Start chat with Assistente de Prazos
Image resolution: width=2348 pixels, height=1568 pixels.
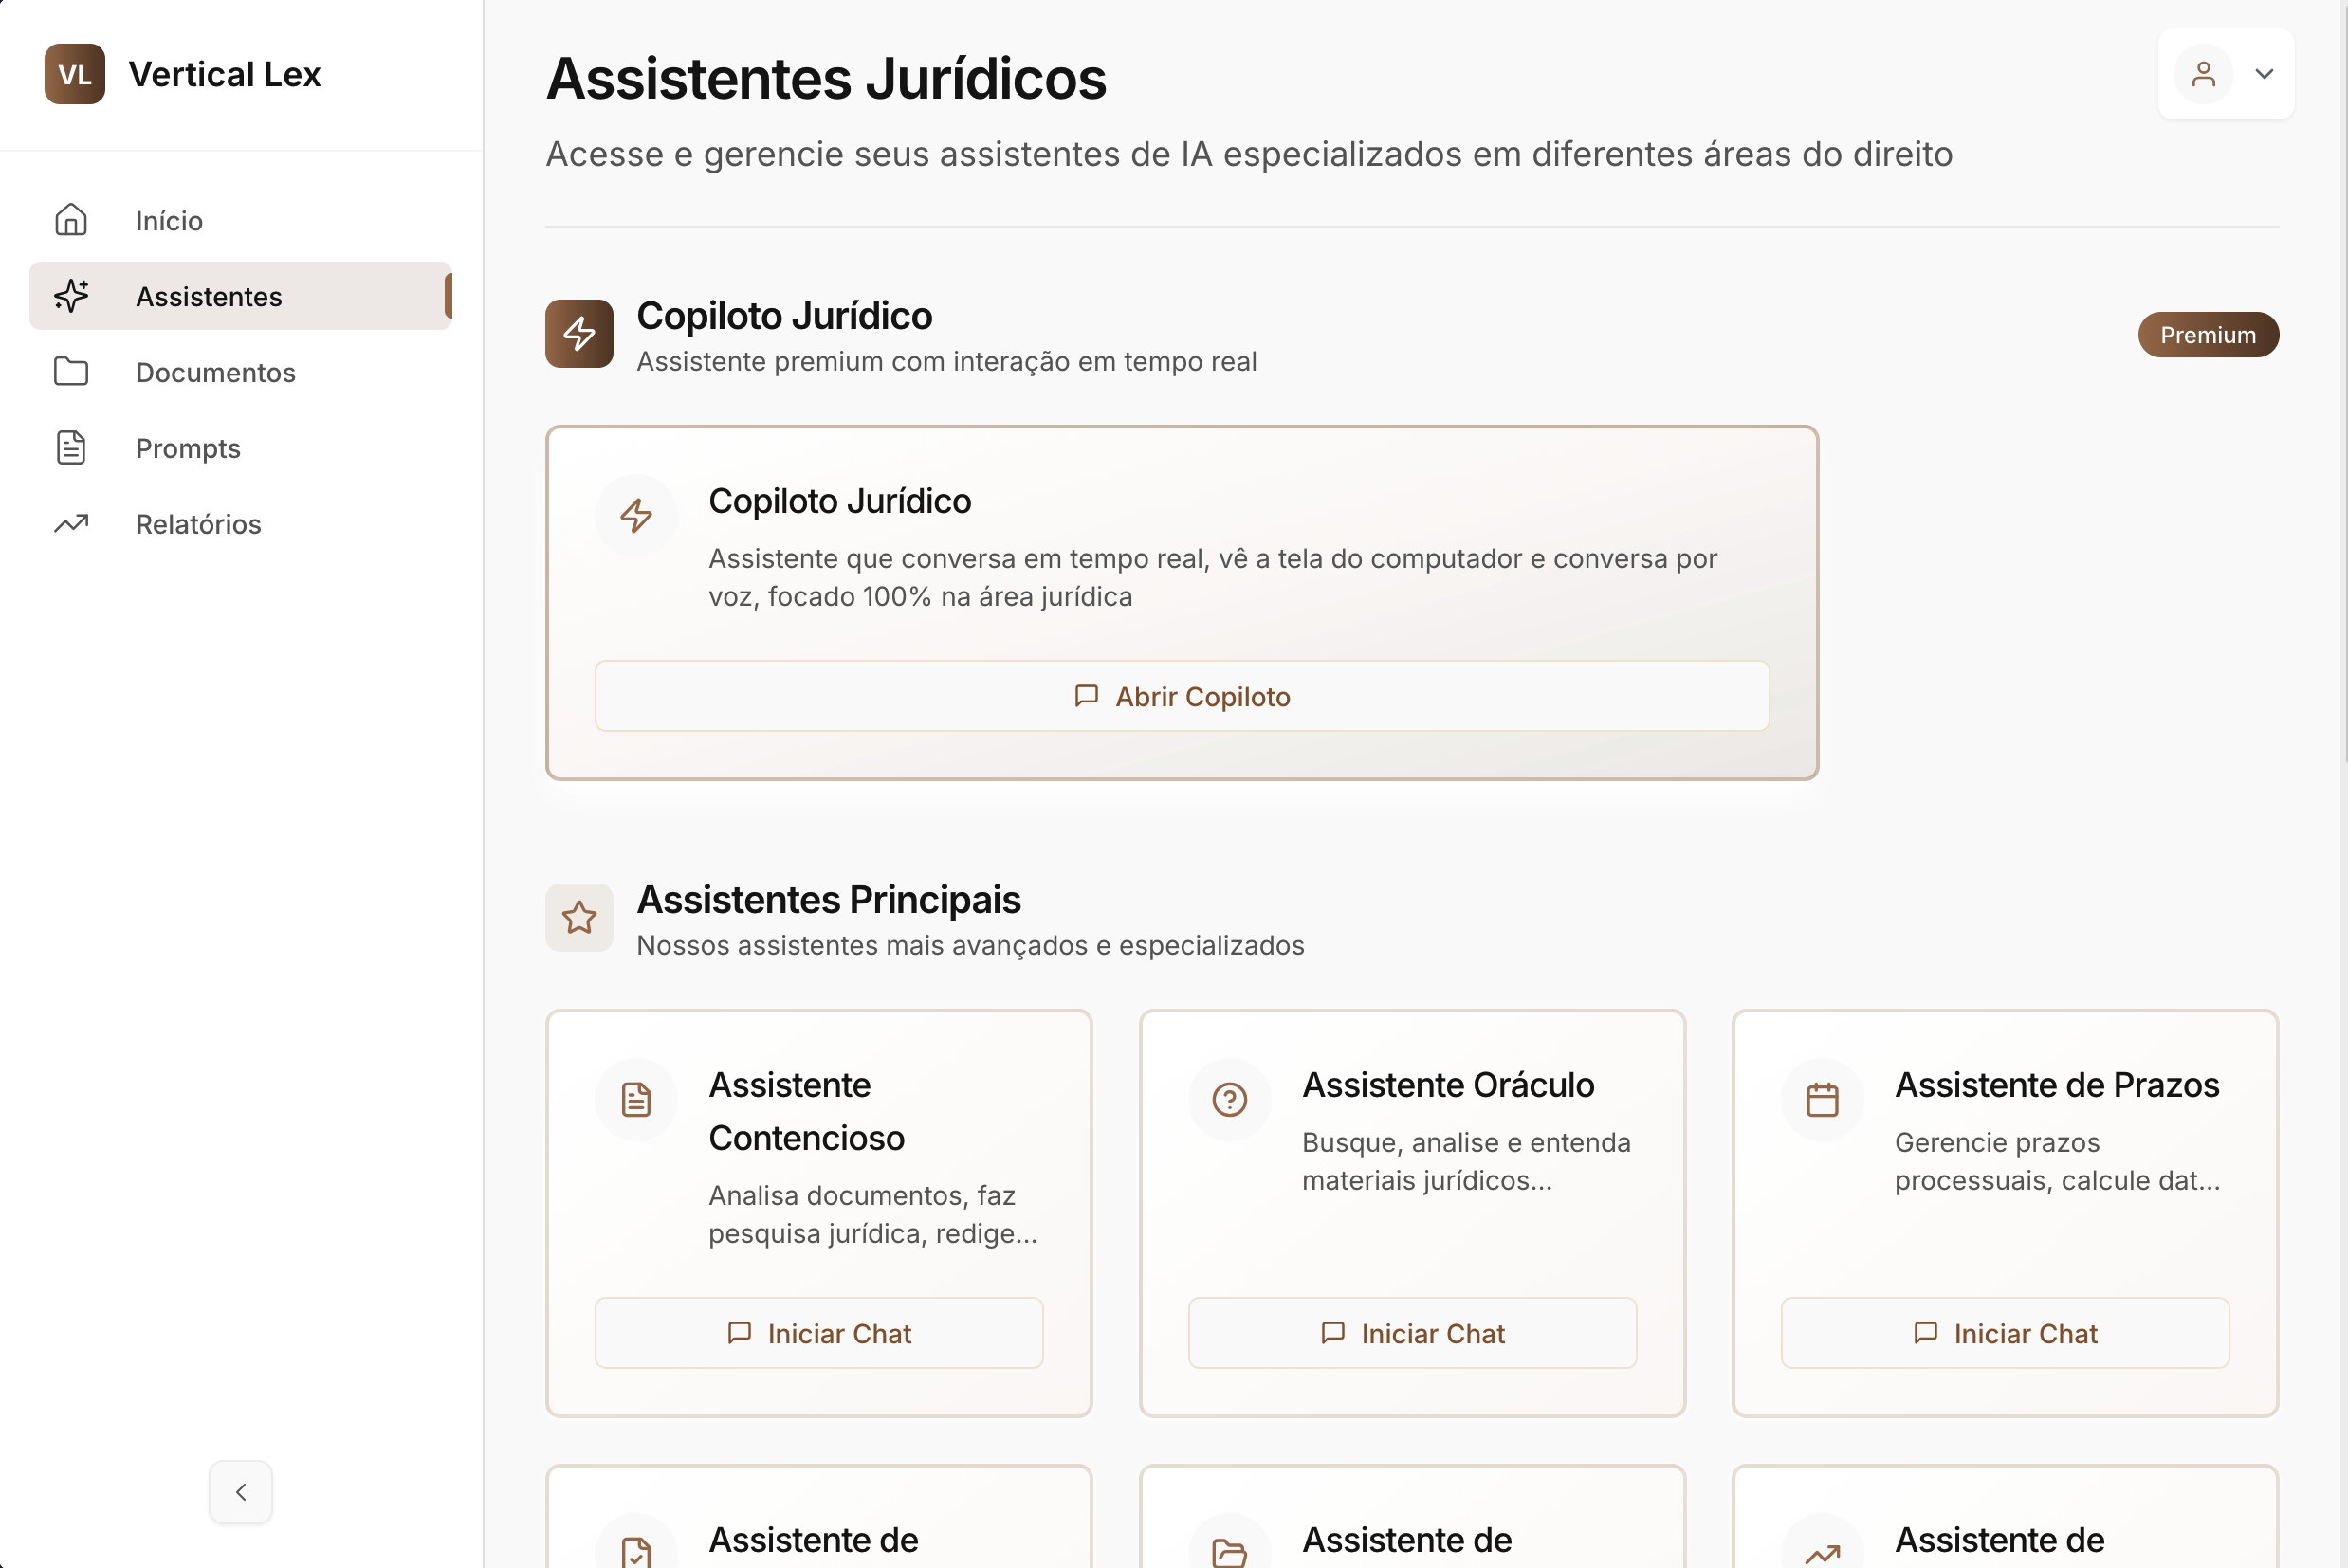(2006, 1334)
